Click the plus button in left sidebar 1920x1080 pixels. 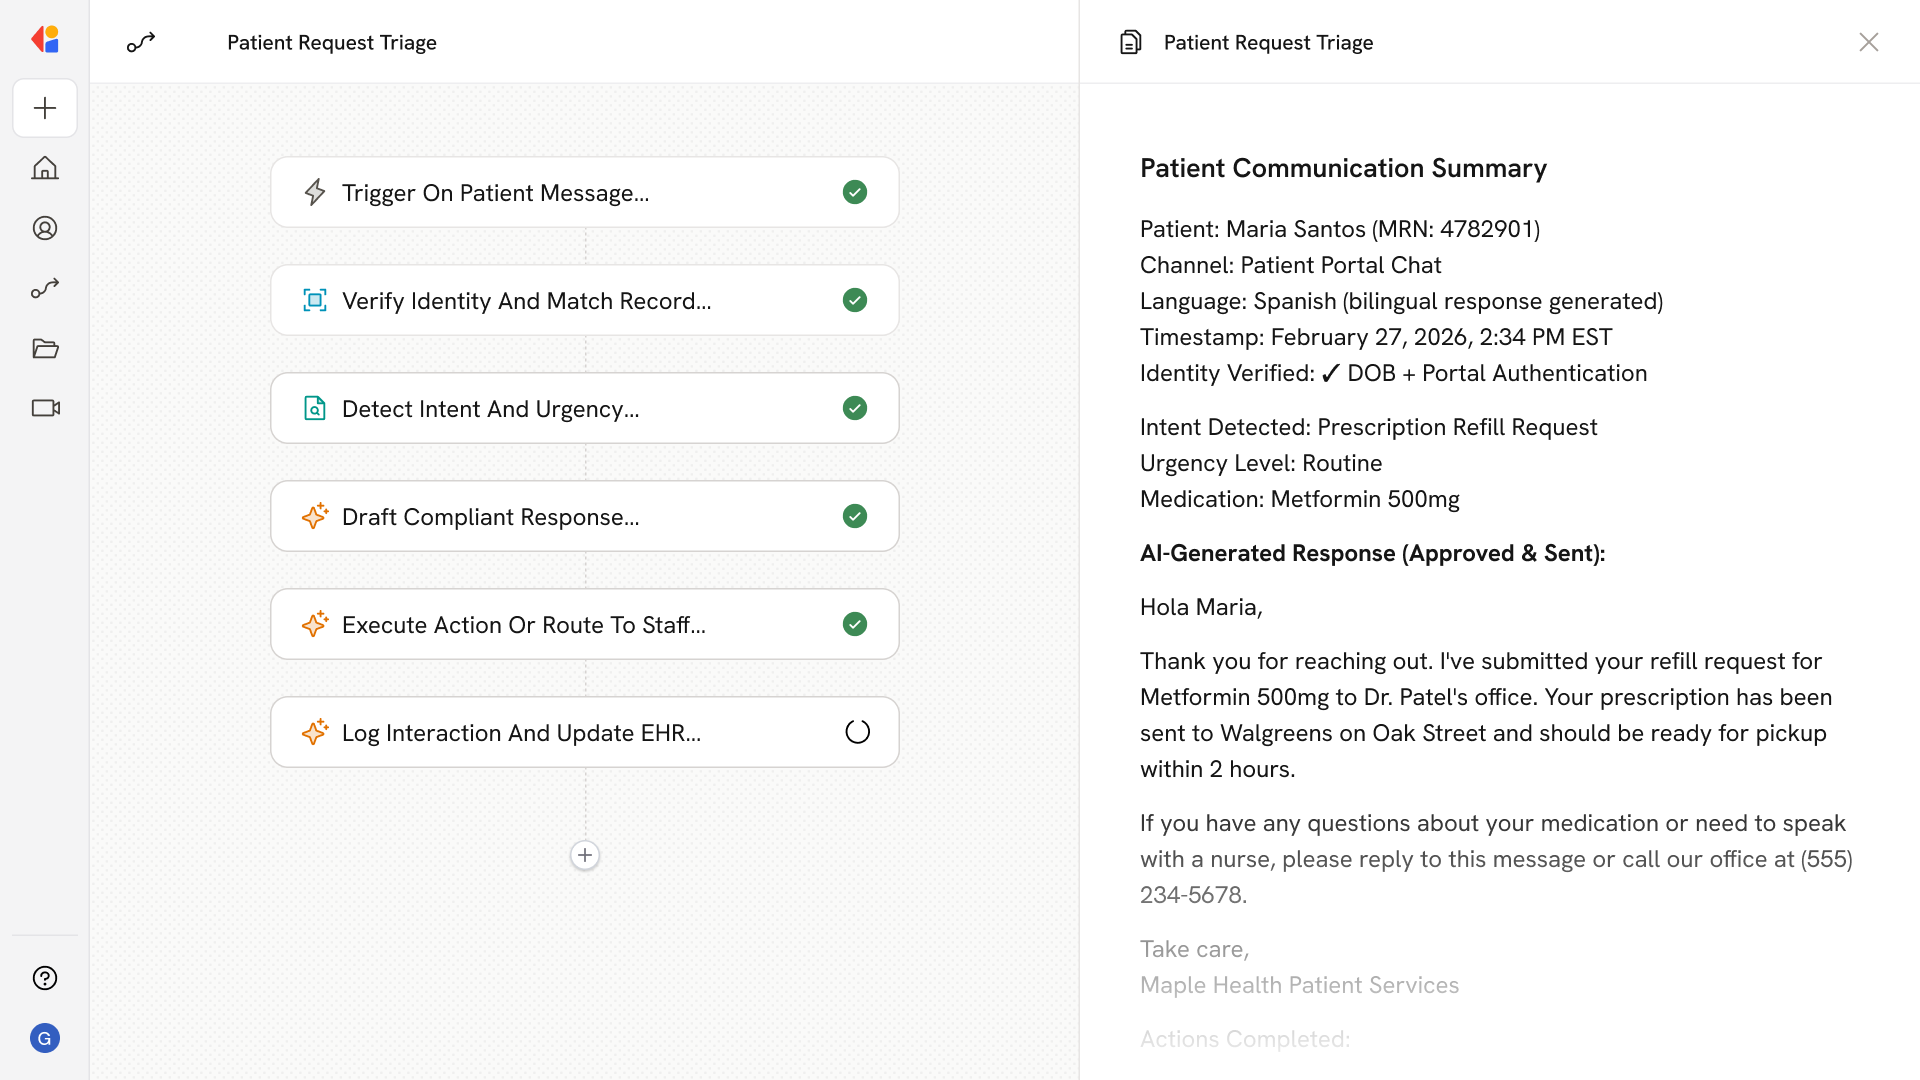45,108
